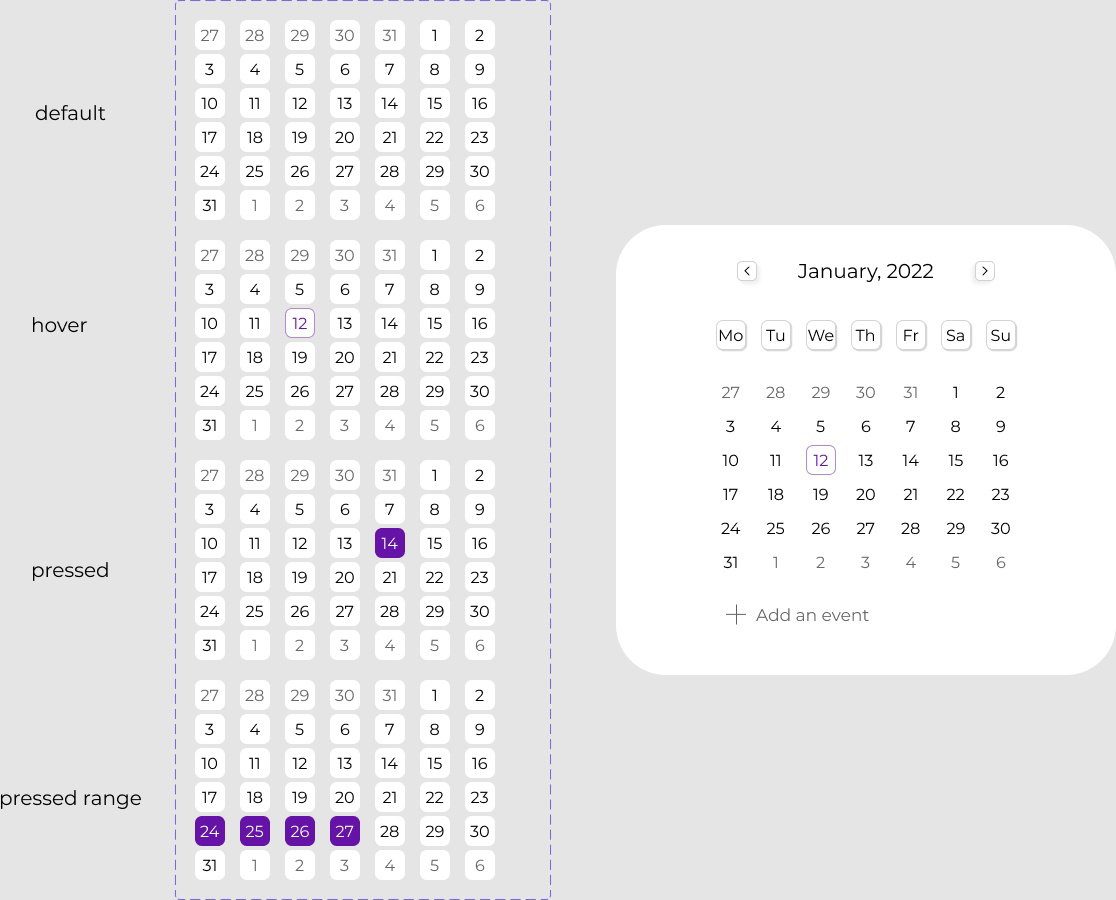1116x900 pixels.
Task: Toggle the purple-filled 27 in pressed range grid
Action: tap(345, 831)
